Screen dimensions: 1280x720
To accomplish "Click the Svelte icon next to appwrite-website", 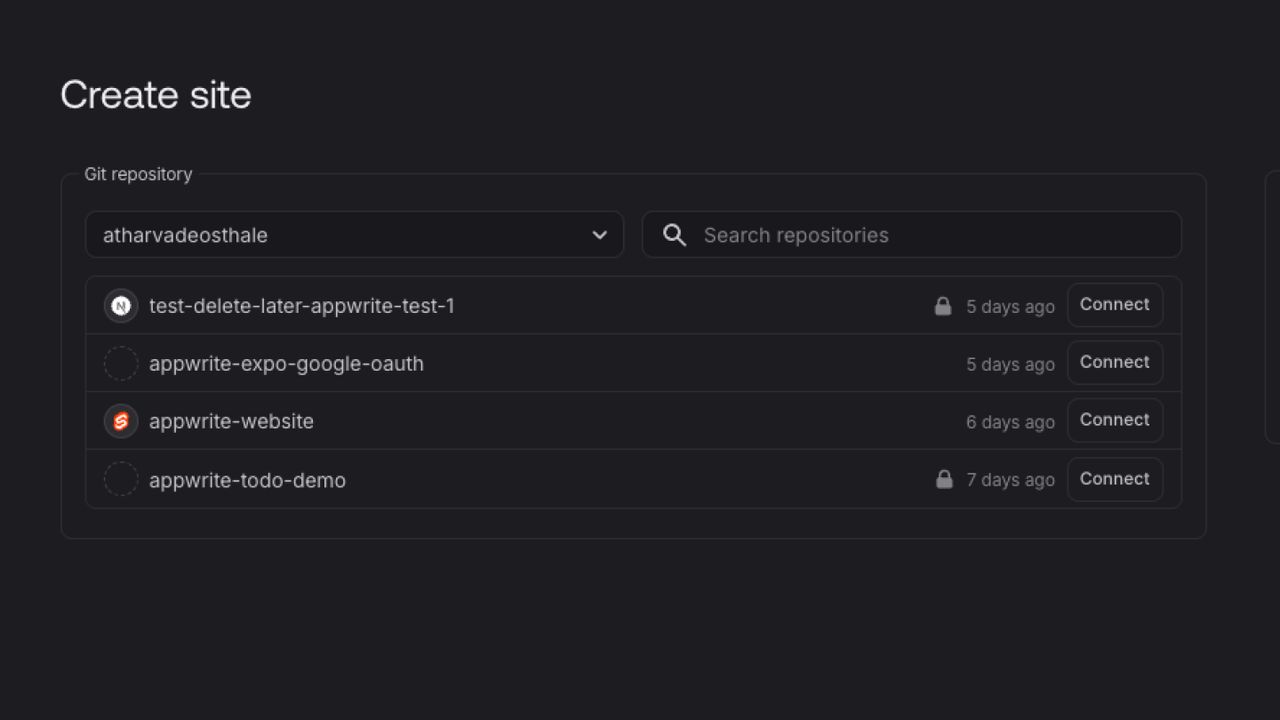I will click(x=120, y=421).
